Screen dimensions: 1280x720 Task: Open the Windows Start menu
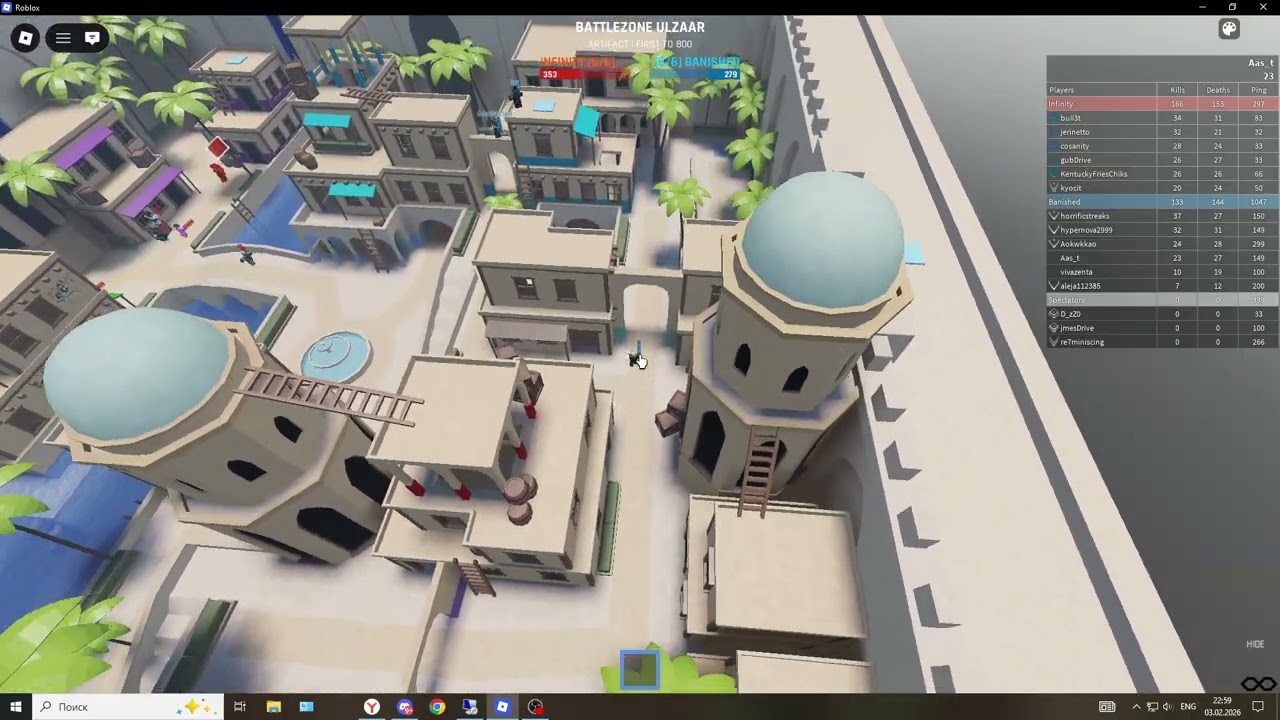15,707
